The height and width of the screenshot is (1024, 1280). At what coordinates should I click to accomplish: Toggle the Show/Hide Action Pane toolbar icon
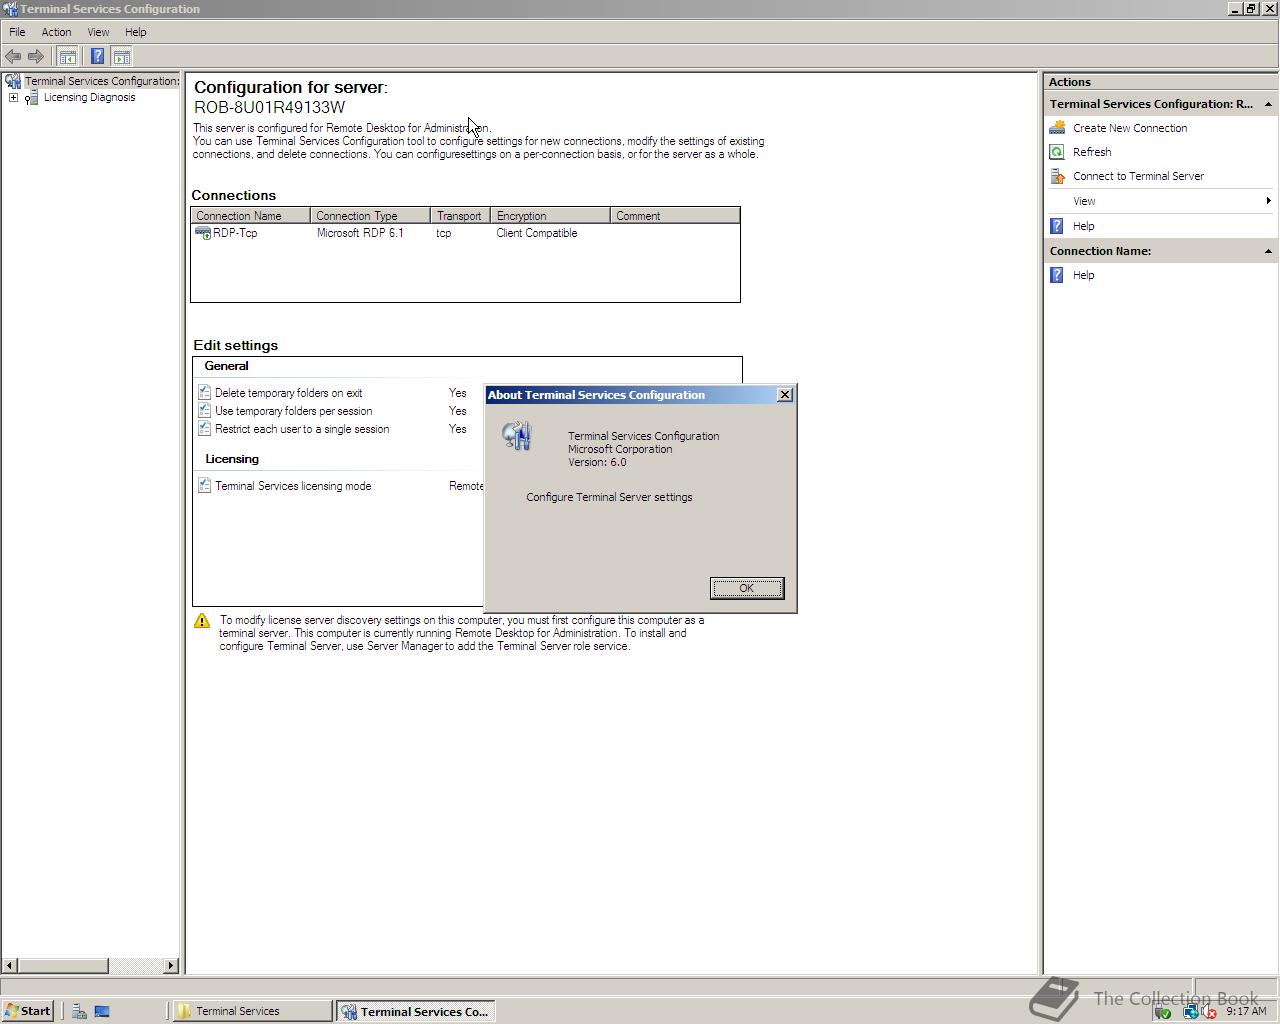tap(122, 56)
